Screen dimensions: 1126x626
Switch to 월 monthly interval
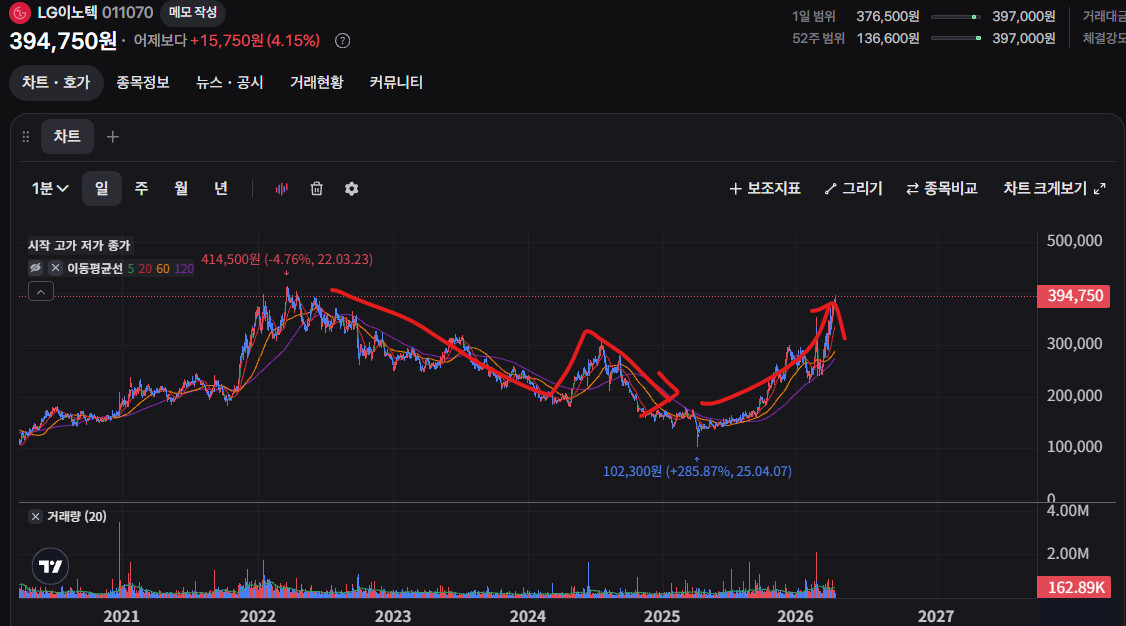[x=181, y=188]
